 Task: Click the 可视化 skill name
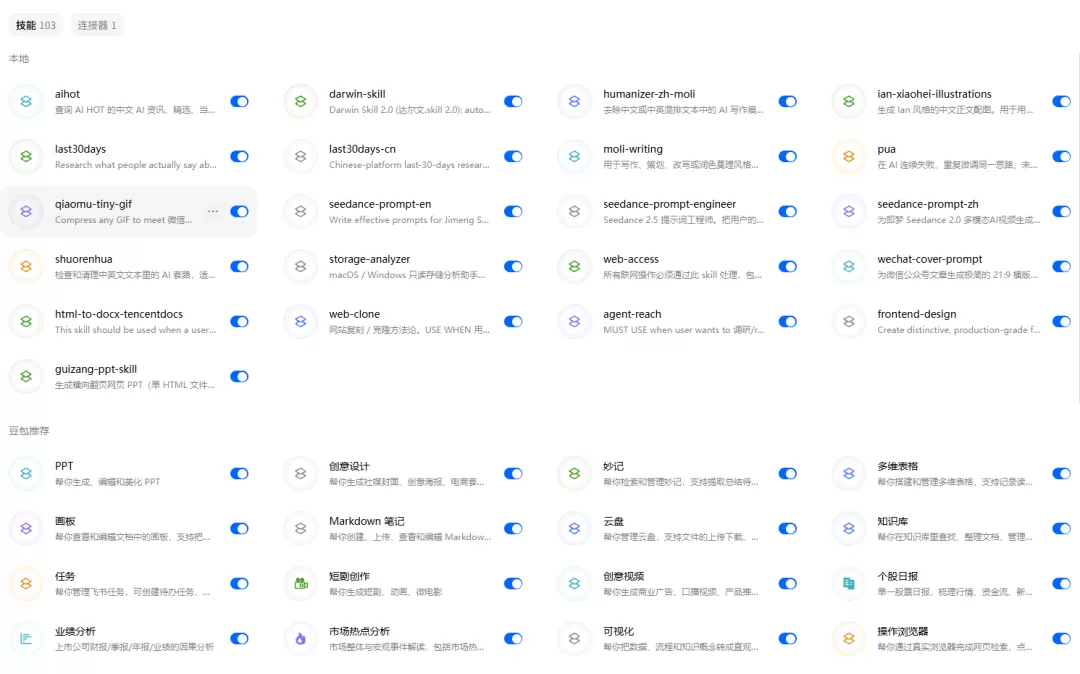(619, 631)
